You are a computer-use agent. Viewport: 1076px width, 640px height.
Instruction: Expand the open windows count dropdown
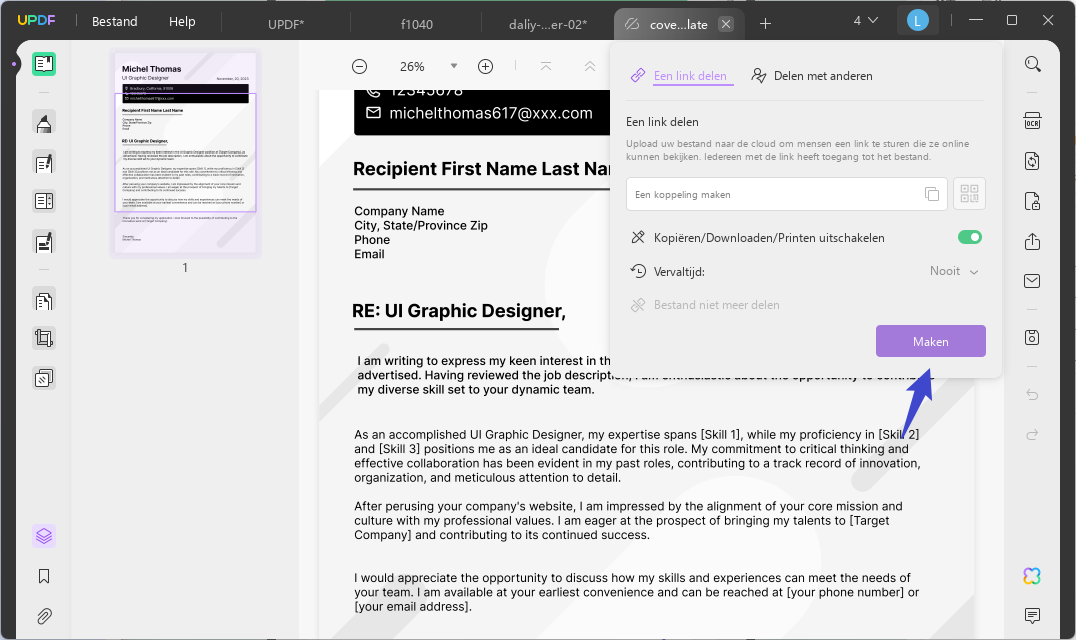(865, 21)
